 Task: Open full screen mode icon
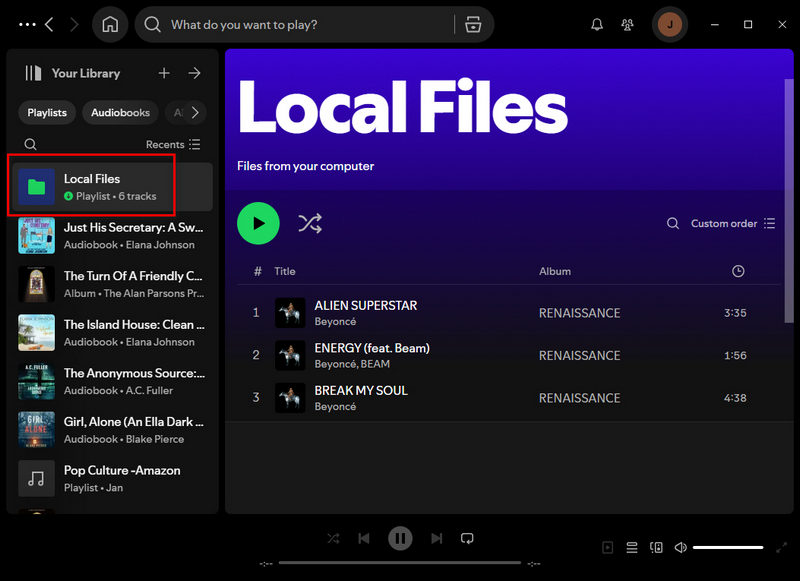(781, 548)
